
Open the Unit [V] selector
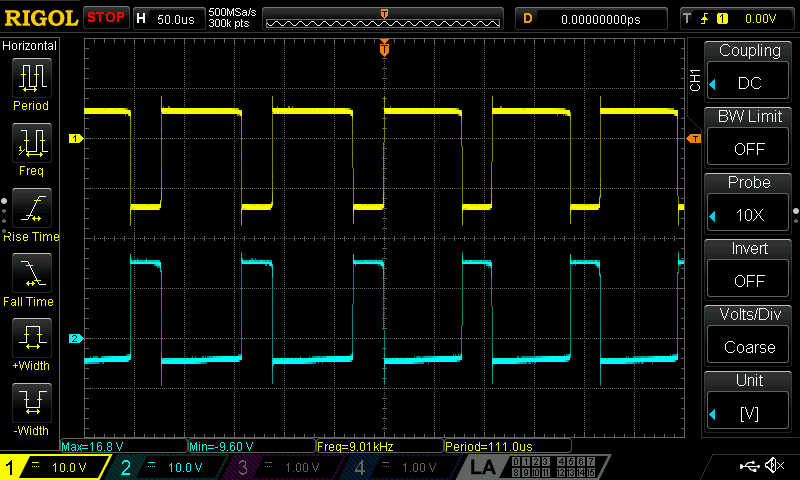pos(749,401)
